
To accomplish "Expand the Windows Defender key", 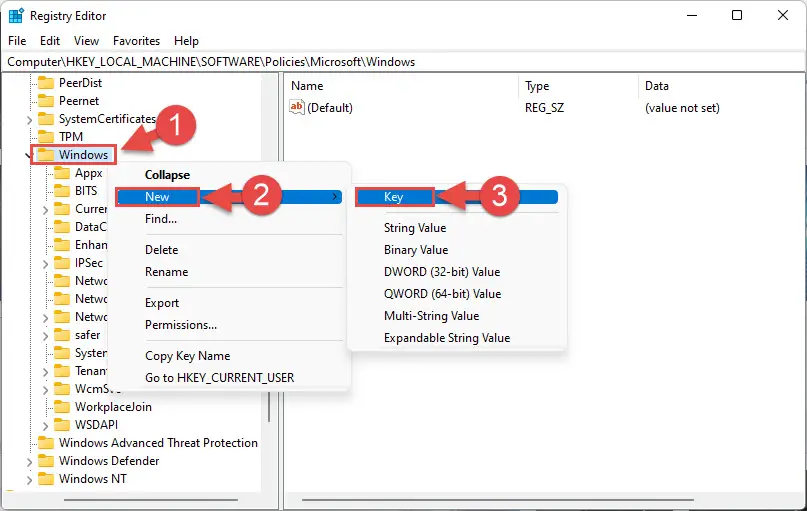I will (x=29, y=462).
